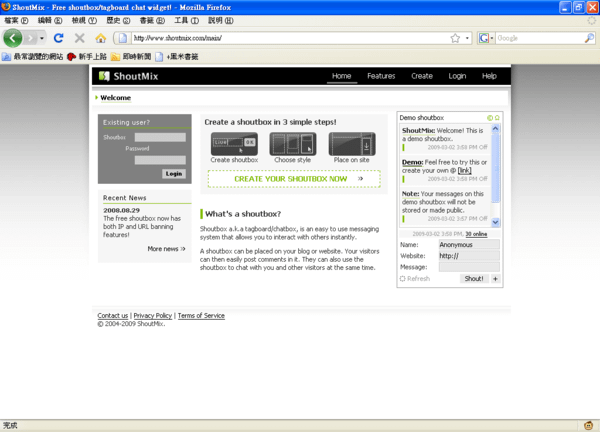Open the back/forward history dropdown arrow
Viewport: 600px width, 432px height.
coord(42,38)
